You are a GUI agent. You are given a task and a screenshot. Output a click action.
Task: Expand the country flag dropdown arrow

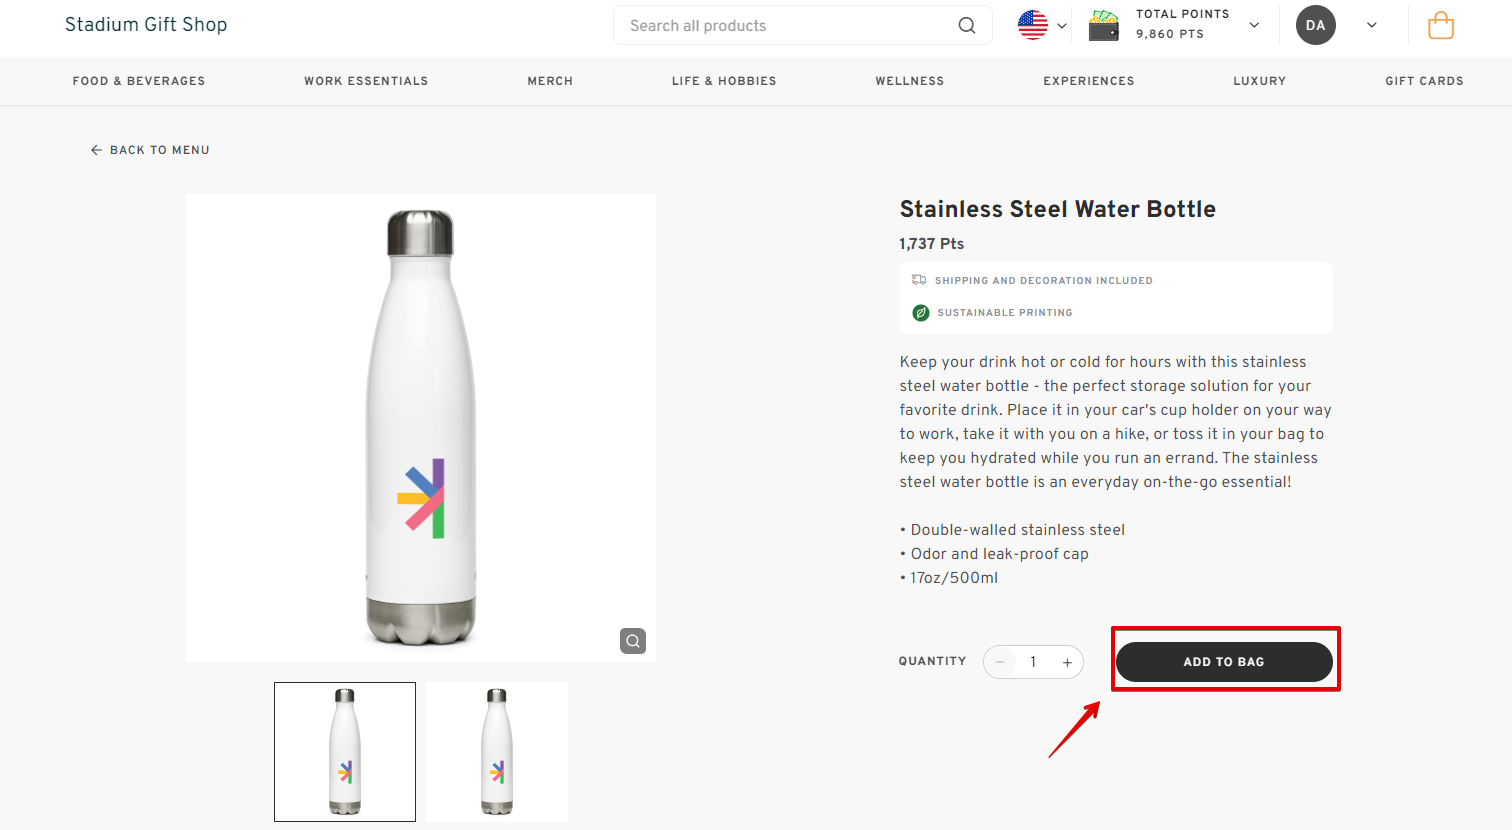(x=1062, y=26)
